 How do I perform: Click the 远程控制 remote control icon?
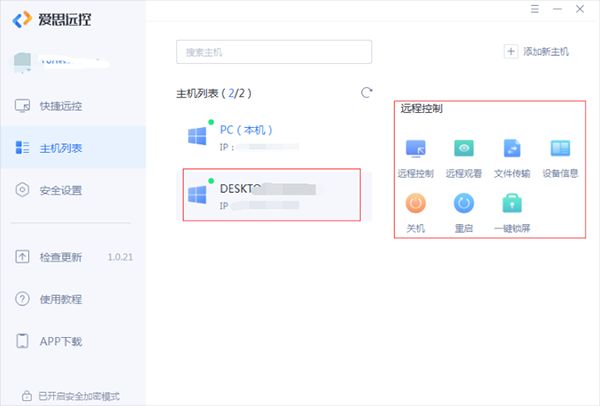click(415, 150)
